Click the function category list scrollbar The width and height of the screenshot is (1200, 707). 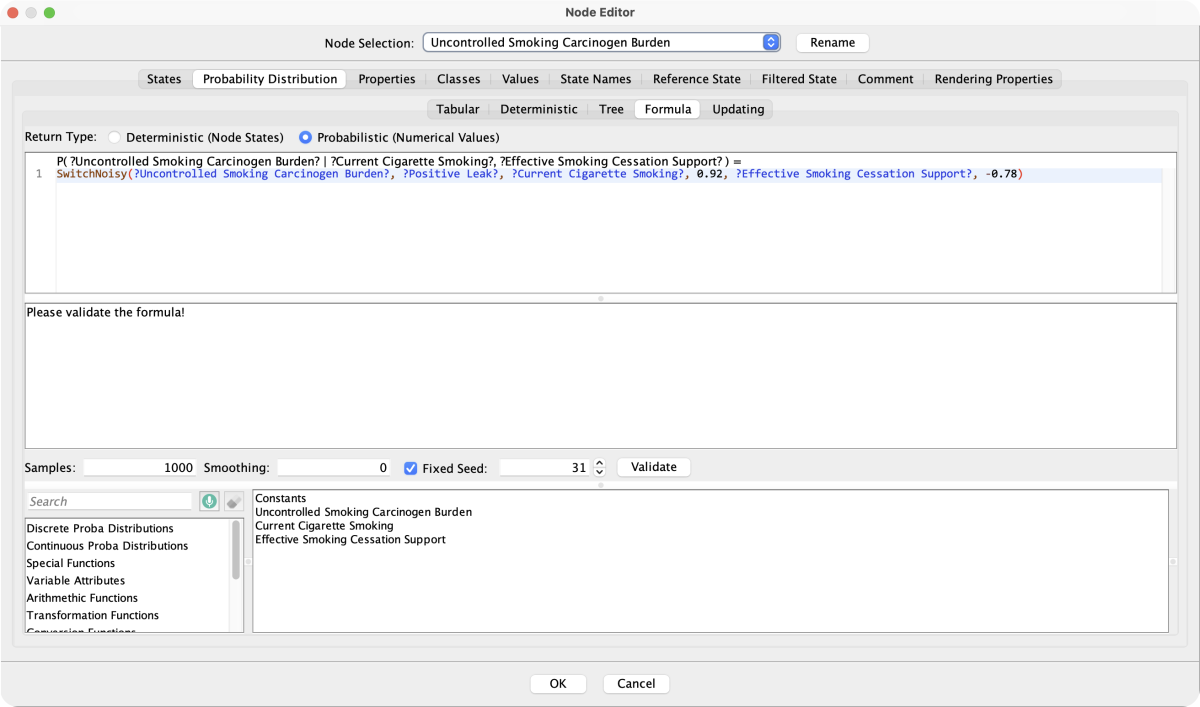click(x=237, y=550)
